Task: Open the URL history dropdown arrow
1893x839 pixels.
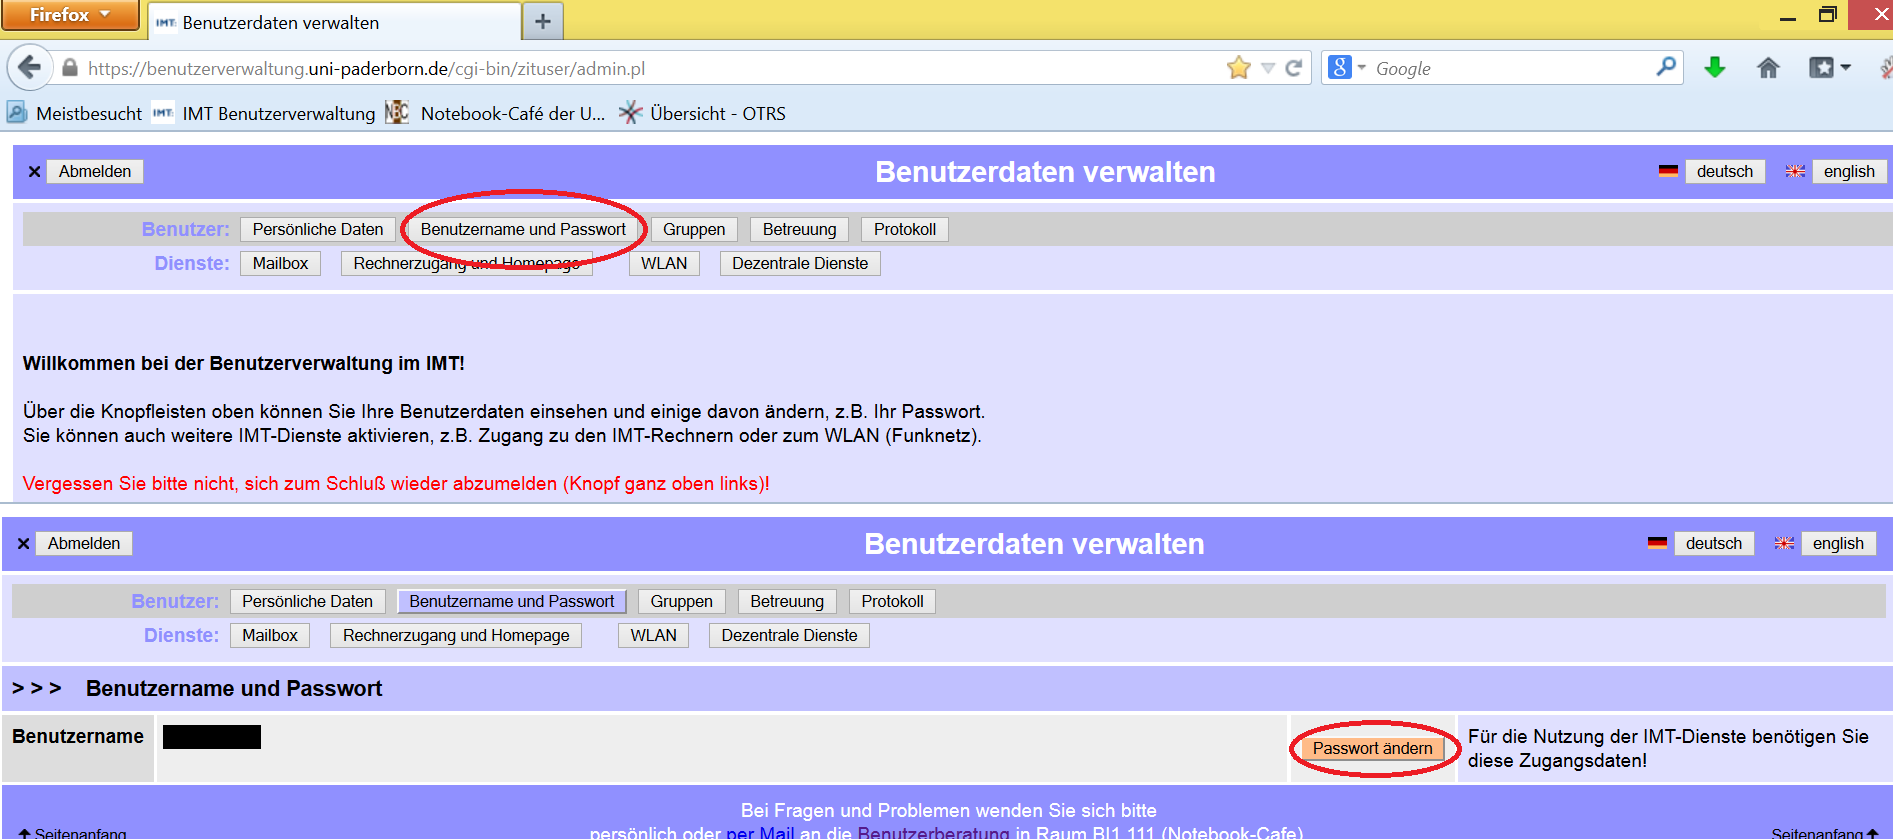Action: click(x=1268, y=68)
